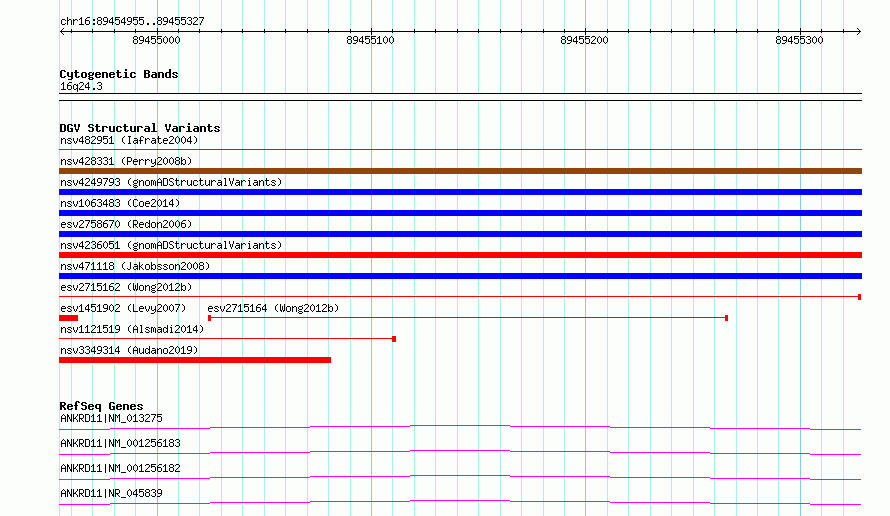Click the right end marker of esv2715164
The height and width of the screenshot is (516, 890).
727,318
